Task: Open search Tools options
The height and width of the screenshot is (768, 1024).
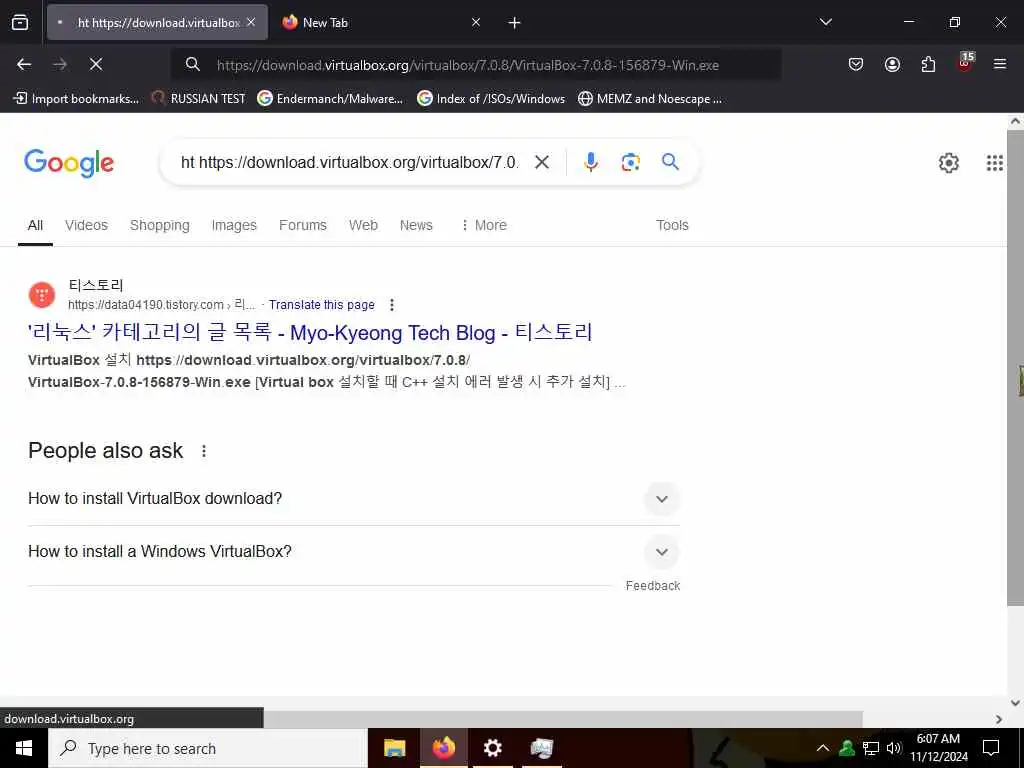Action: tap(672, 225)
